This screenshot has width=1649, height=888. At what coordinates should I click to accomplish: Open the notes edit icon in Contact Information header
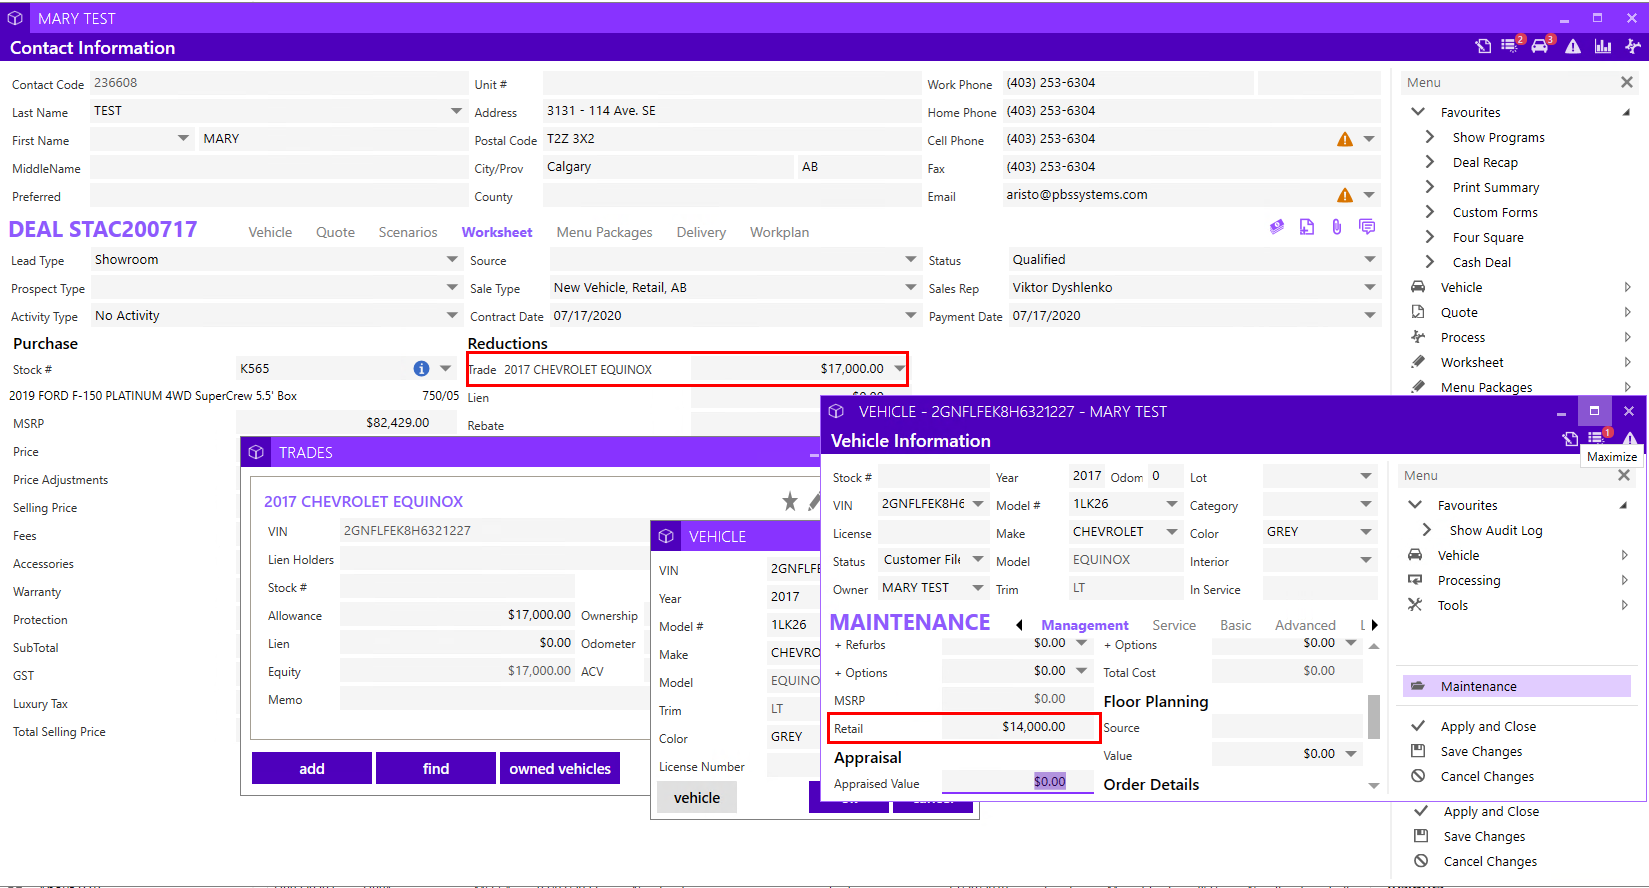pyautogui.click(x=1484, y=46)
